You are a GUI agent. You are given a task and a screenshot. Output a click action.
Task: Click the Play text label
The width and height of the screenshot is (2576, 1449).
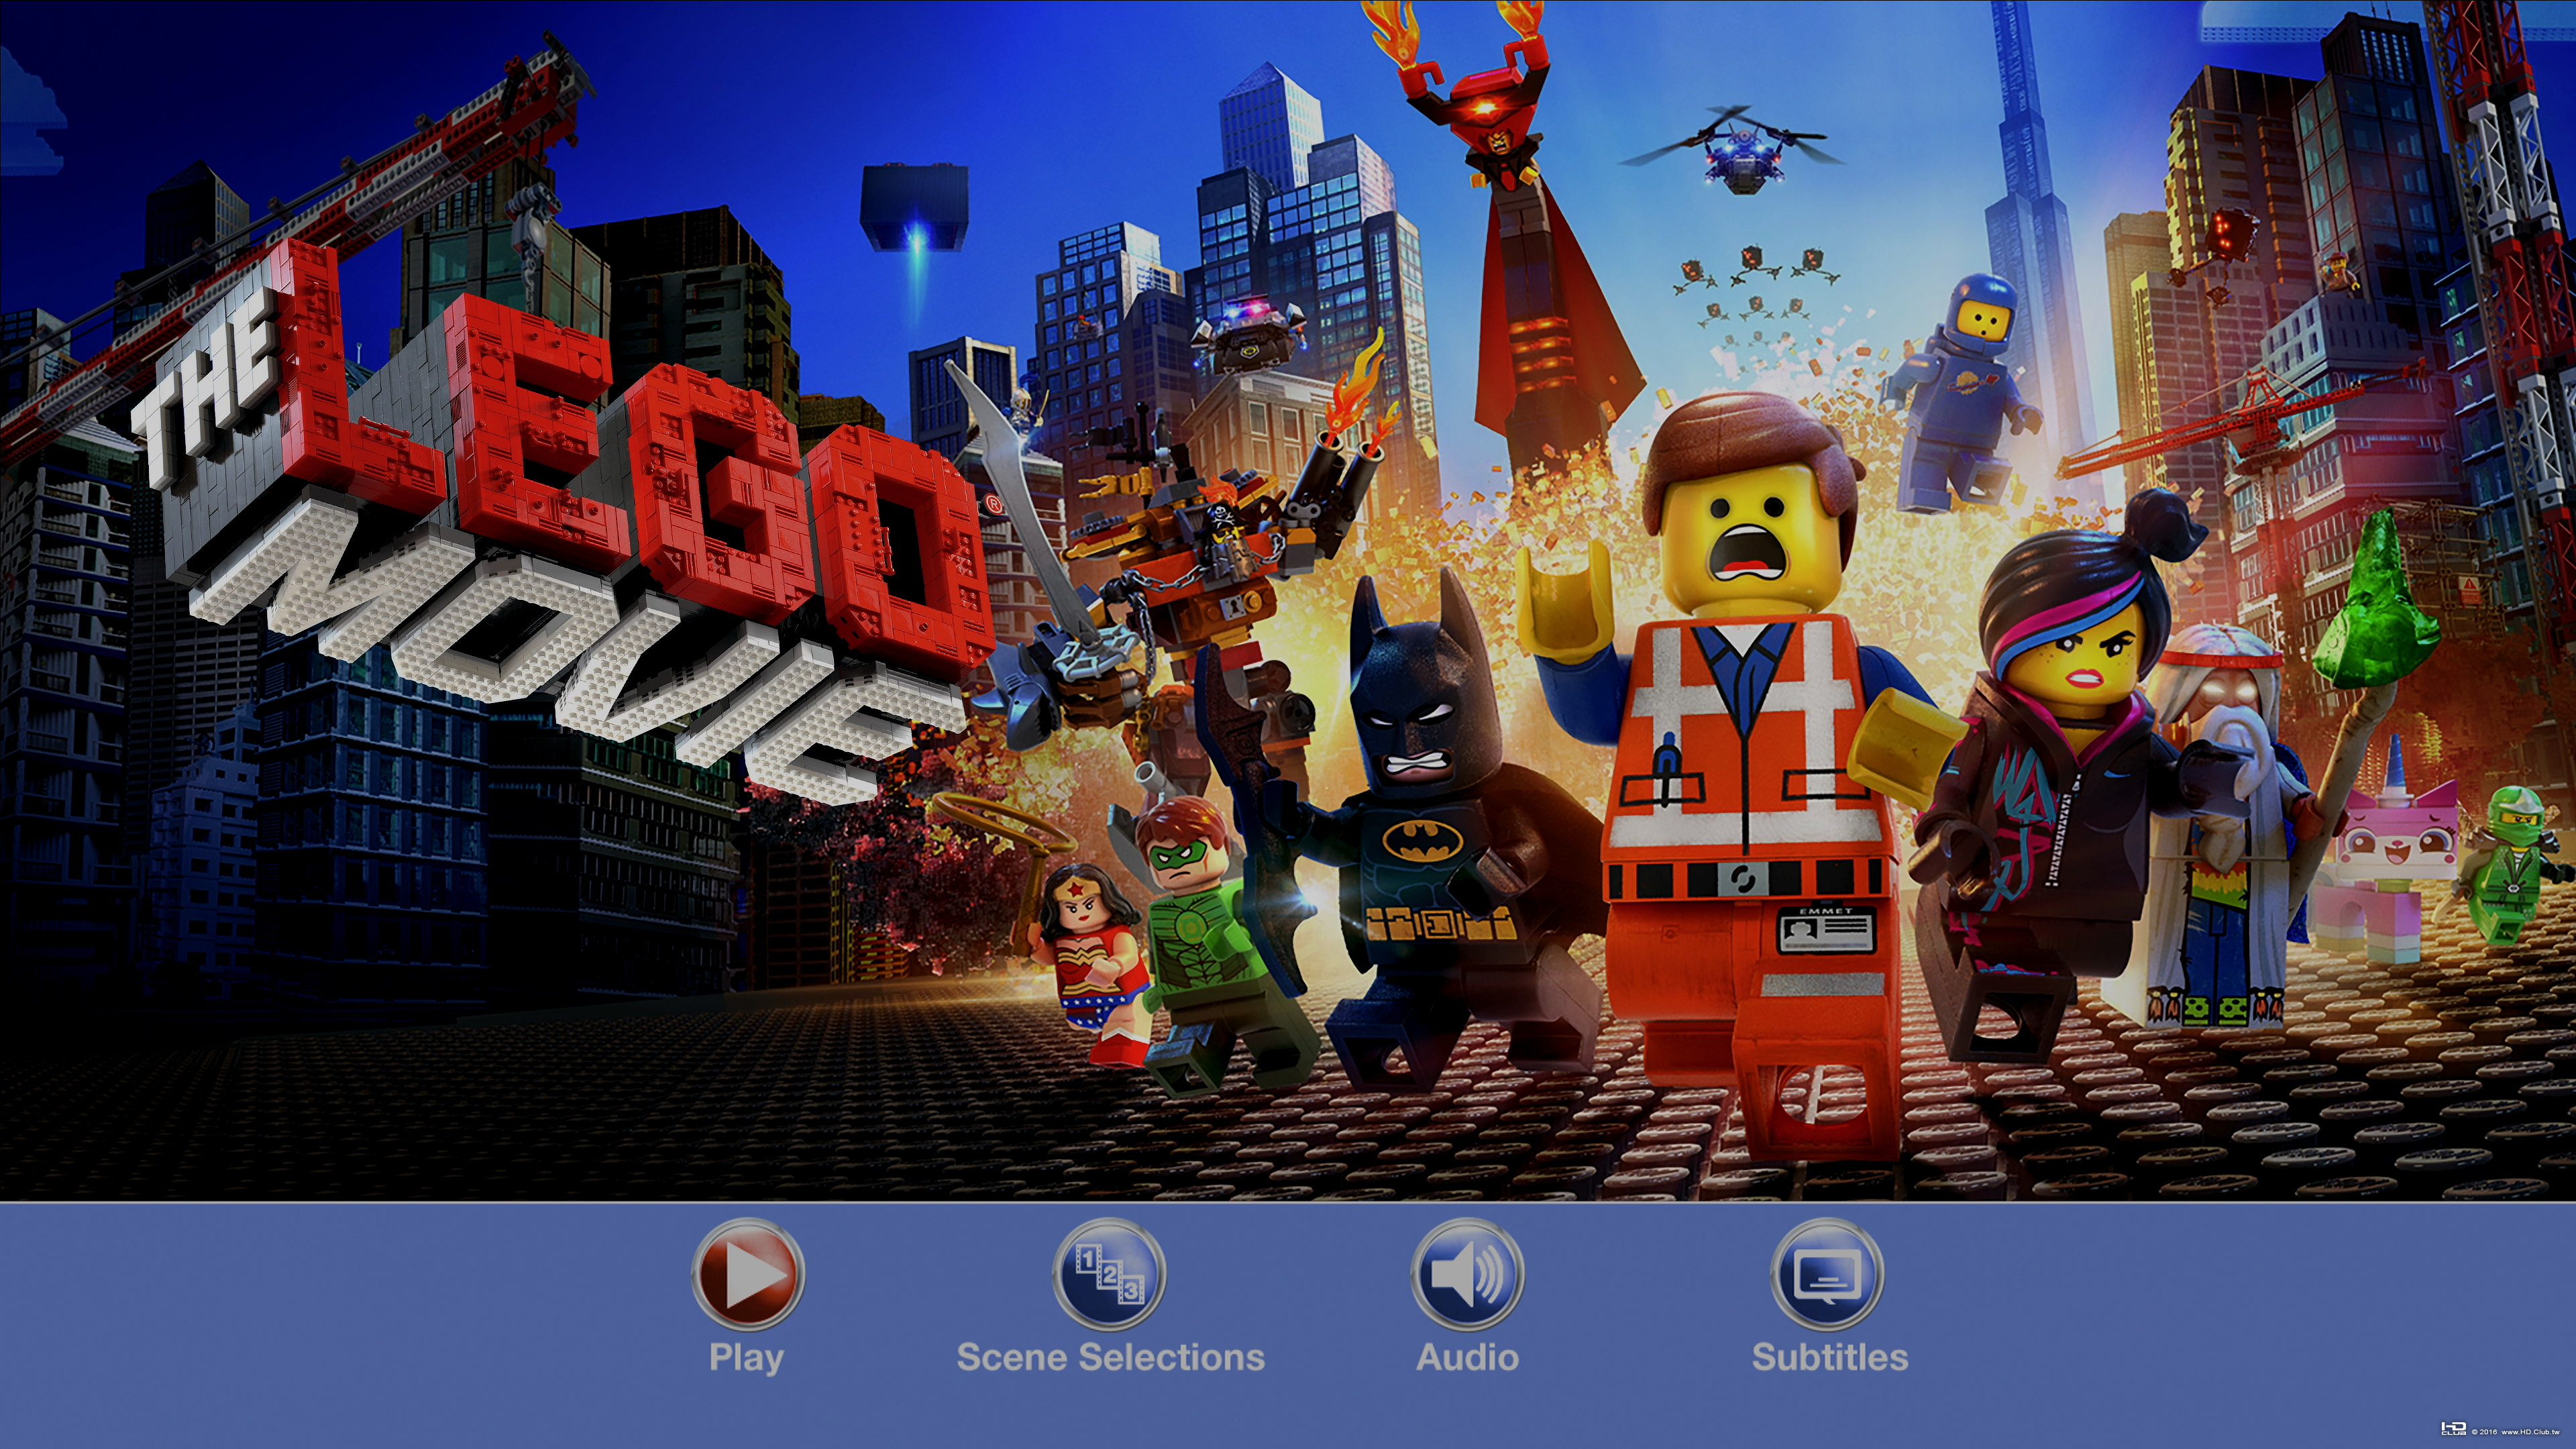(x=746, y=1358)
